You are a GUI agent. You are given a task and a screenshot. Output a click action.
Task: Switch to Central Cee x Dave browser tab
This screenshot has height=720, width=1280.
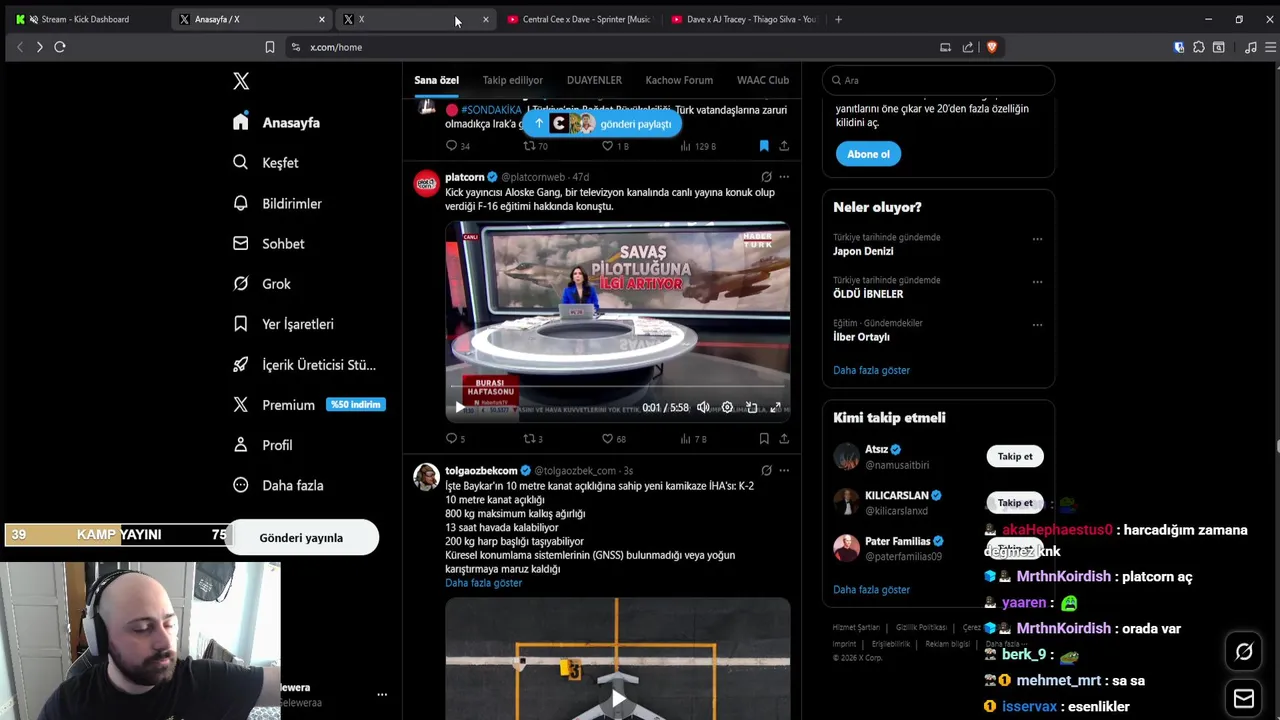tap(580, 19)
